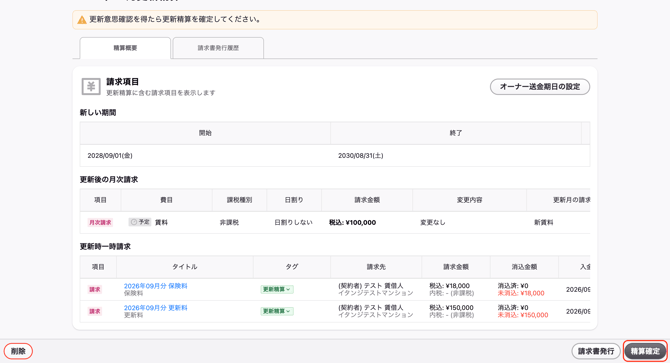The width and height of the screenshot is (670, 363).
Task: Click the タイトル column header
Action: (x=185, y=266)
